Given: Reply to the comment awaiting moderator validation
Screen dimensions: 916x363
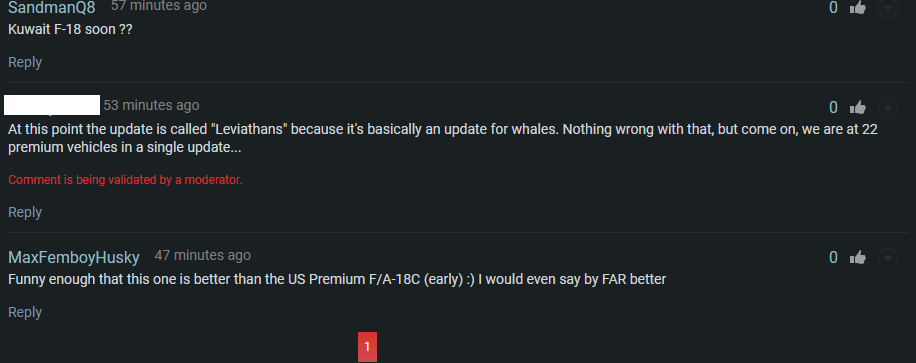Looking at the screenshot, I should point(25,212).
